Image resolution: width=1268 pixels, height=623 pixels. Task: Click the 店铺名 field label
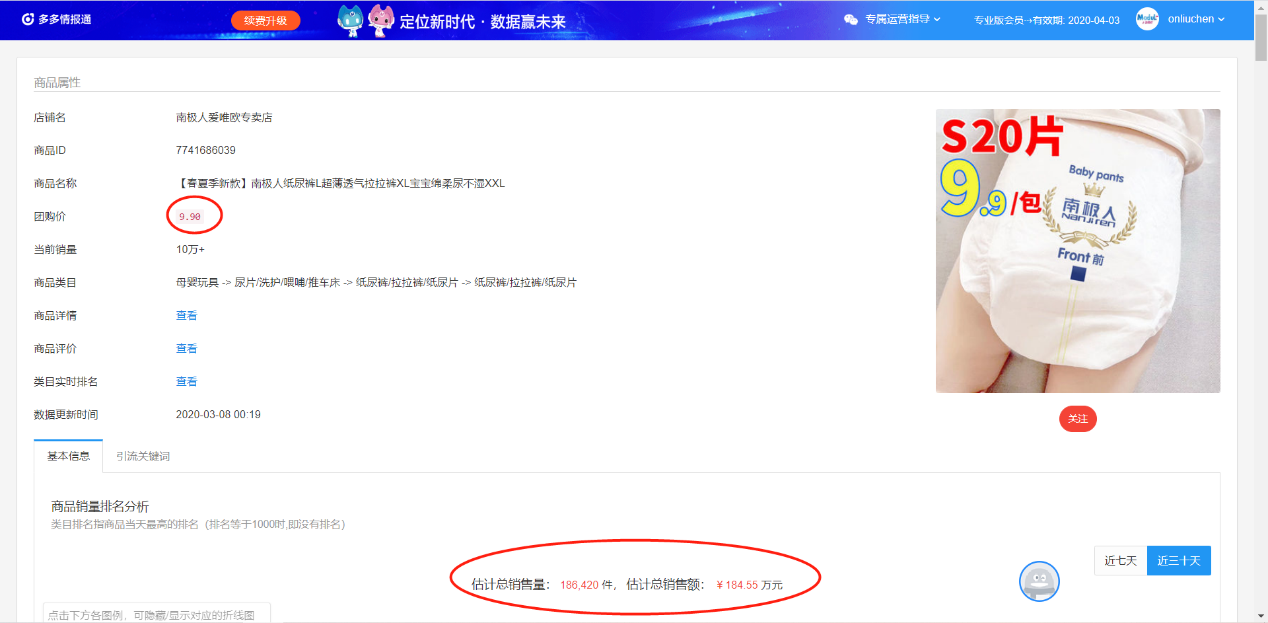pyautogui.click(x=50, y=118)
